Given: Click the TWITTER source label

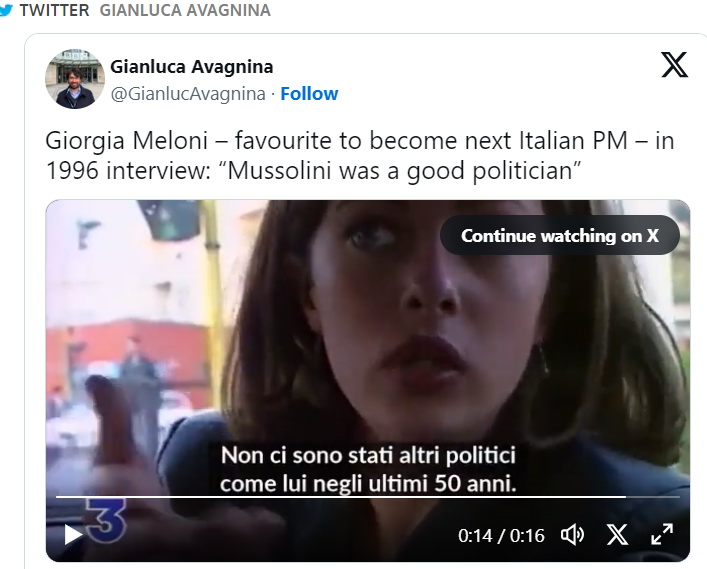Looking at the screenshot, I should [56, 10].
